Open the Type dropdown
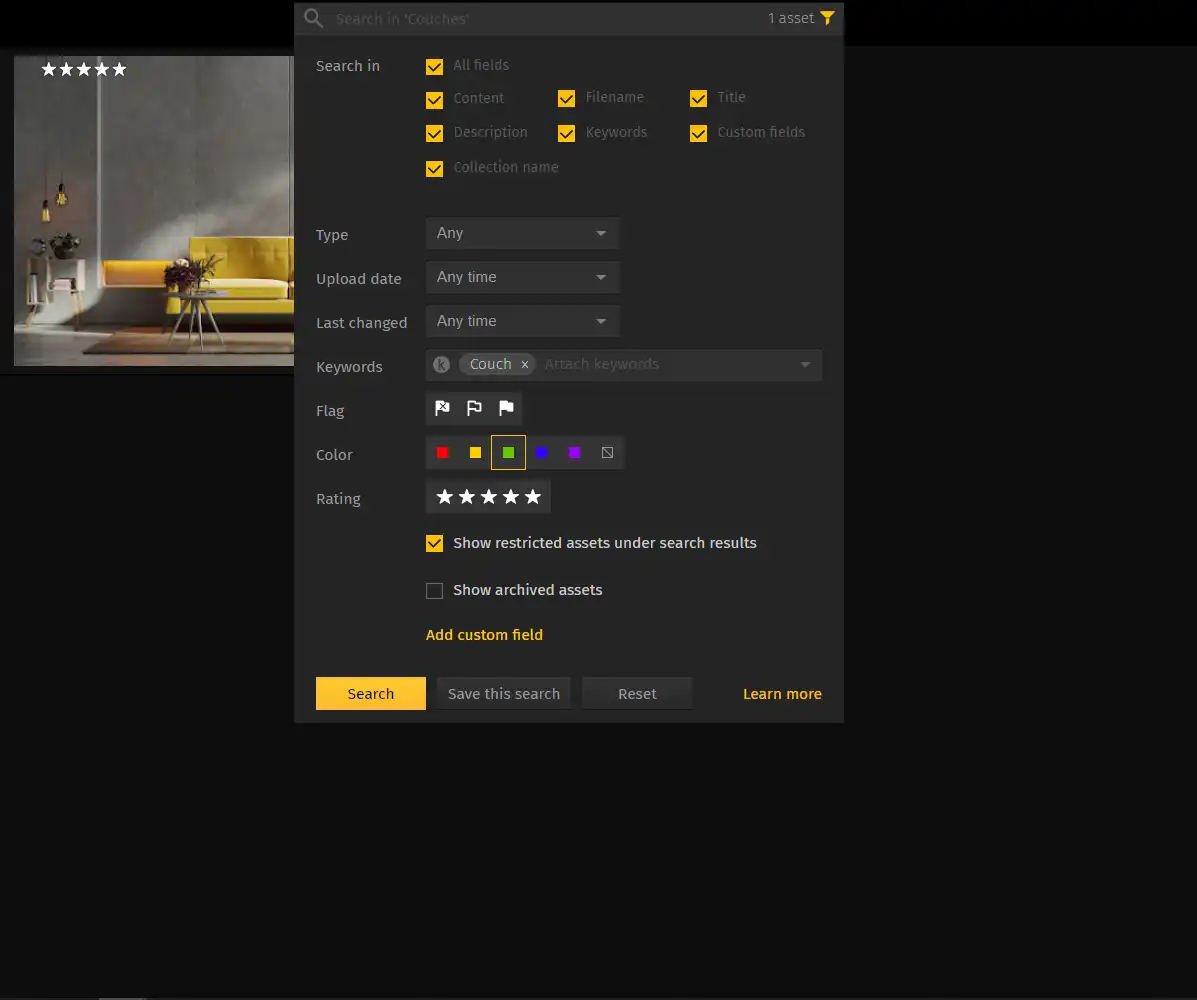 click(522, 233)
